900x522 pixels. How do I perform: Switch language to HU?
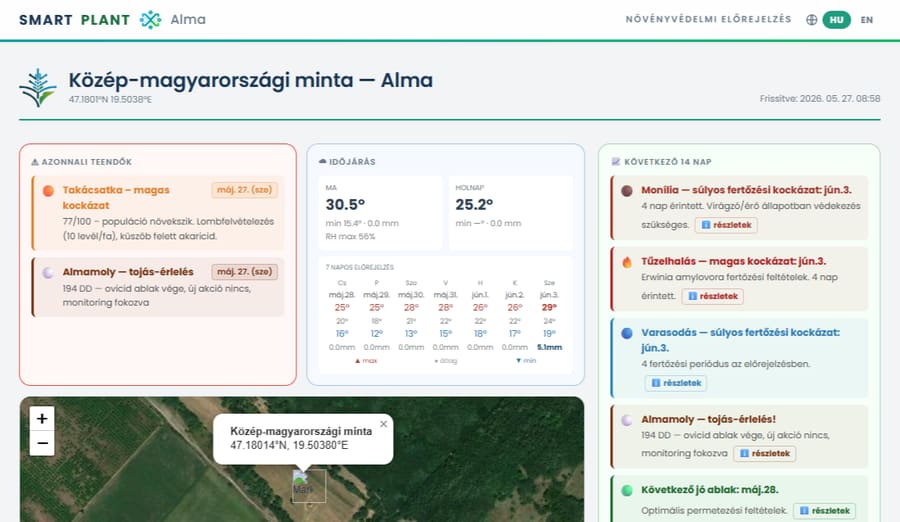tap(836, 20)
